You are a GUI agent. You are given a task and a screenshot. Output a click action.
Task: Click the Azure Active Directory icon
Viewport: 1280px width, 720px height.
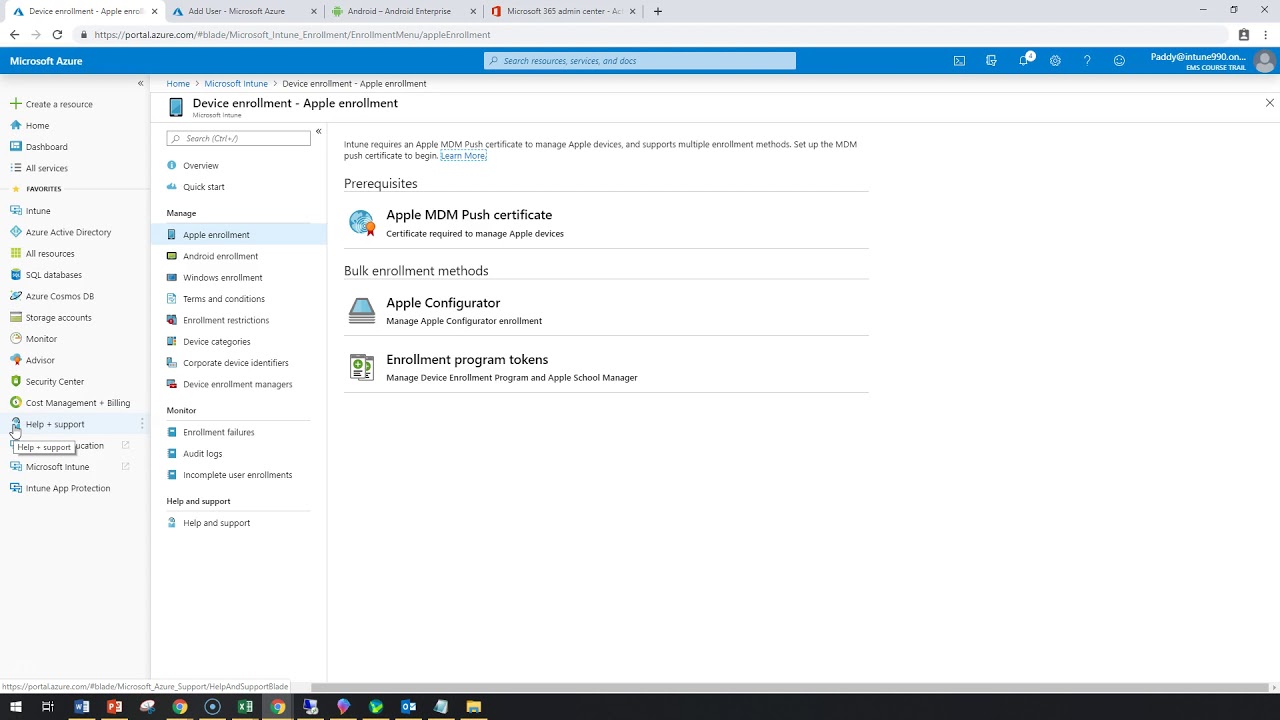pos(16,232)
